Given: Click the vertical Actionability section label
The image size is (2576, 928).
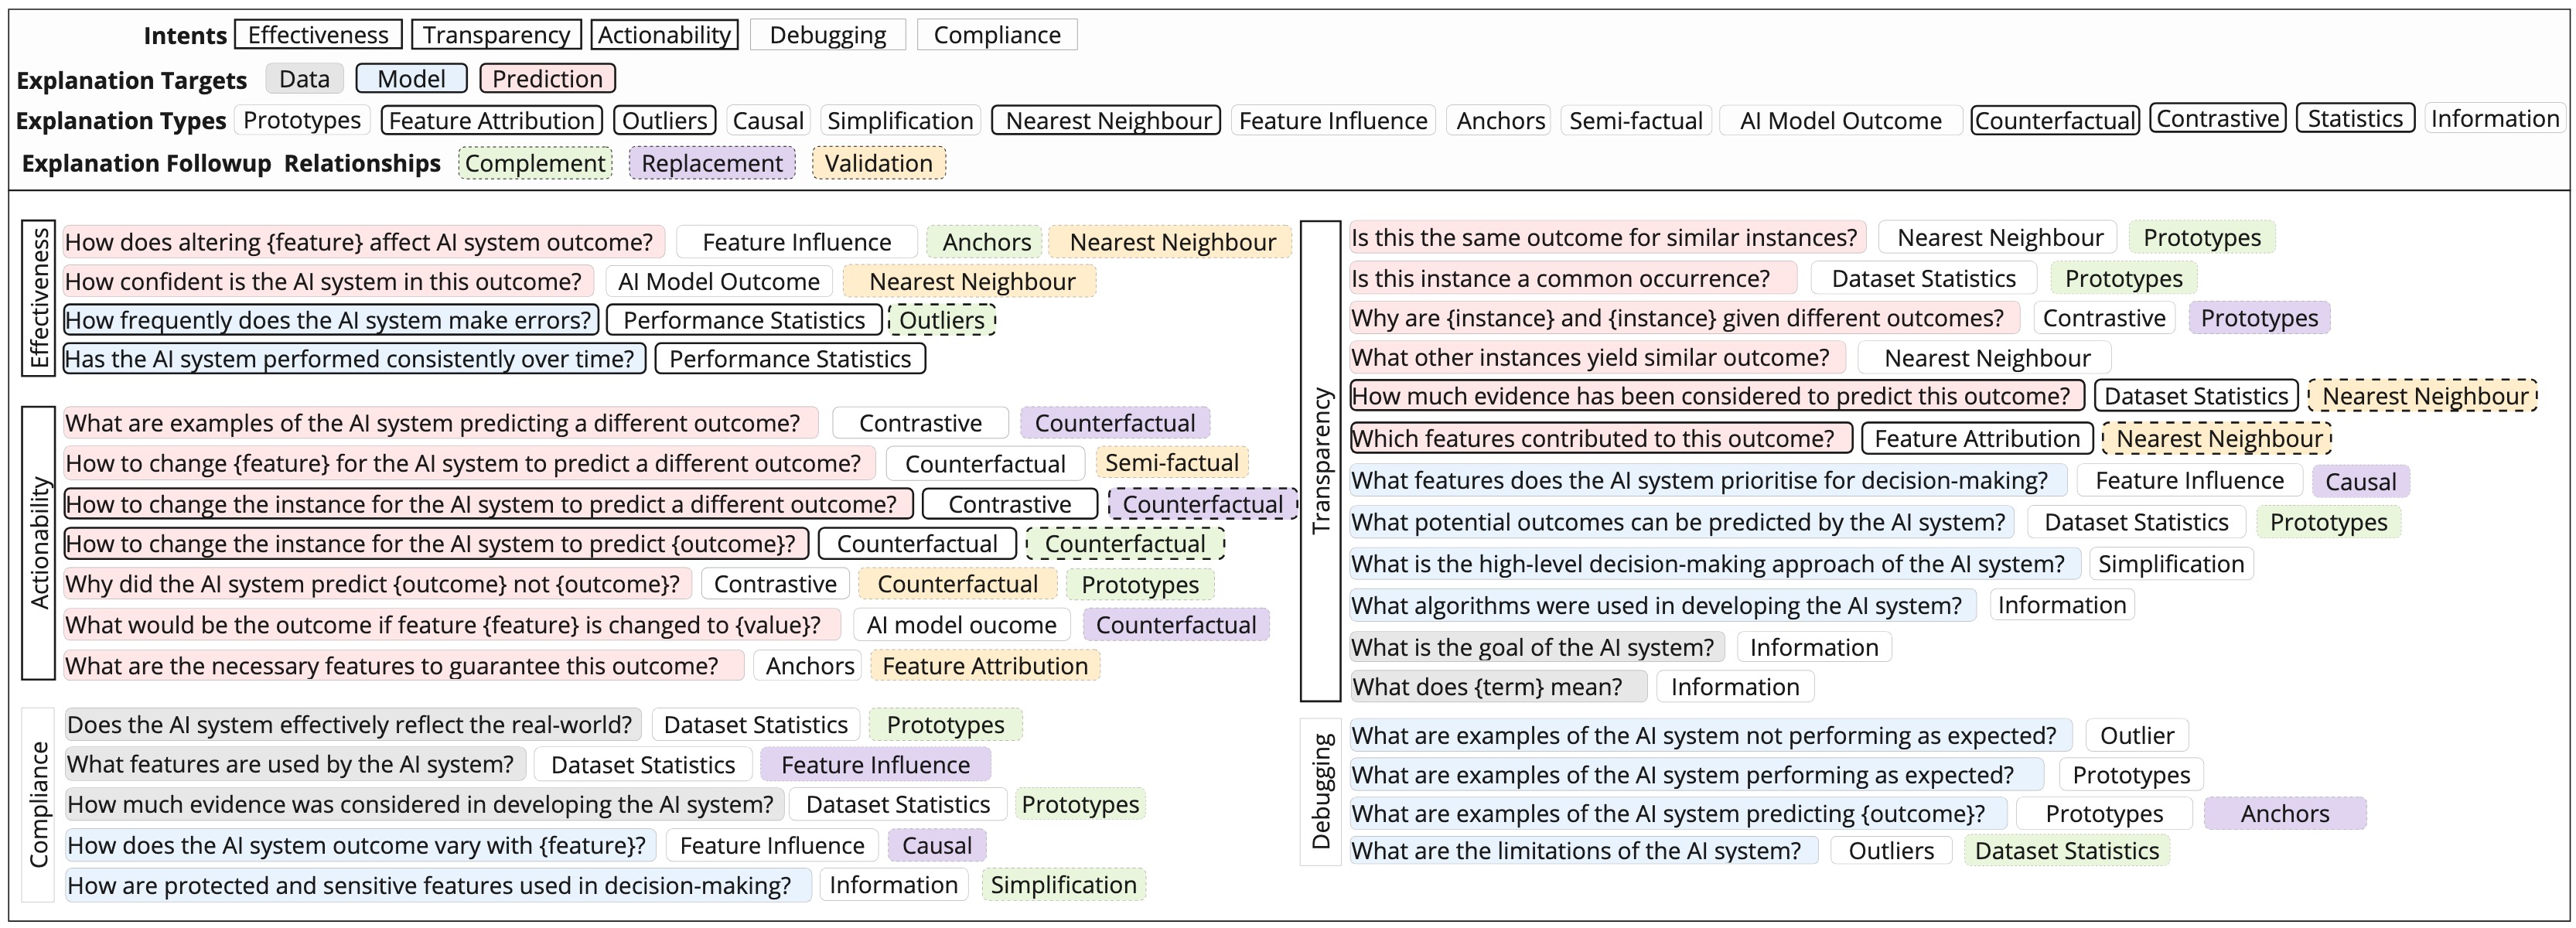Looking at the screenshot, I should (39, 543).
